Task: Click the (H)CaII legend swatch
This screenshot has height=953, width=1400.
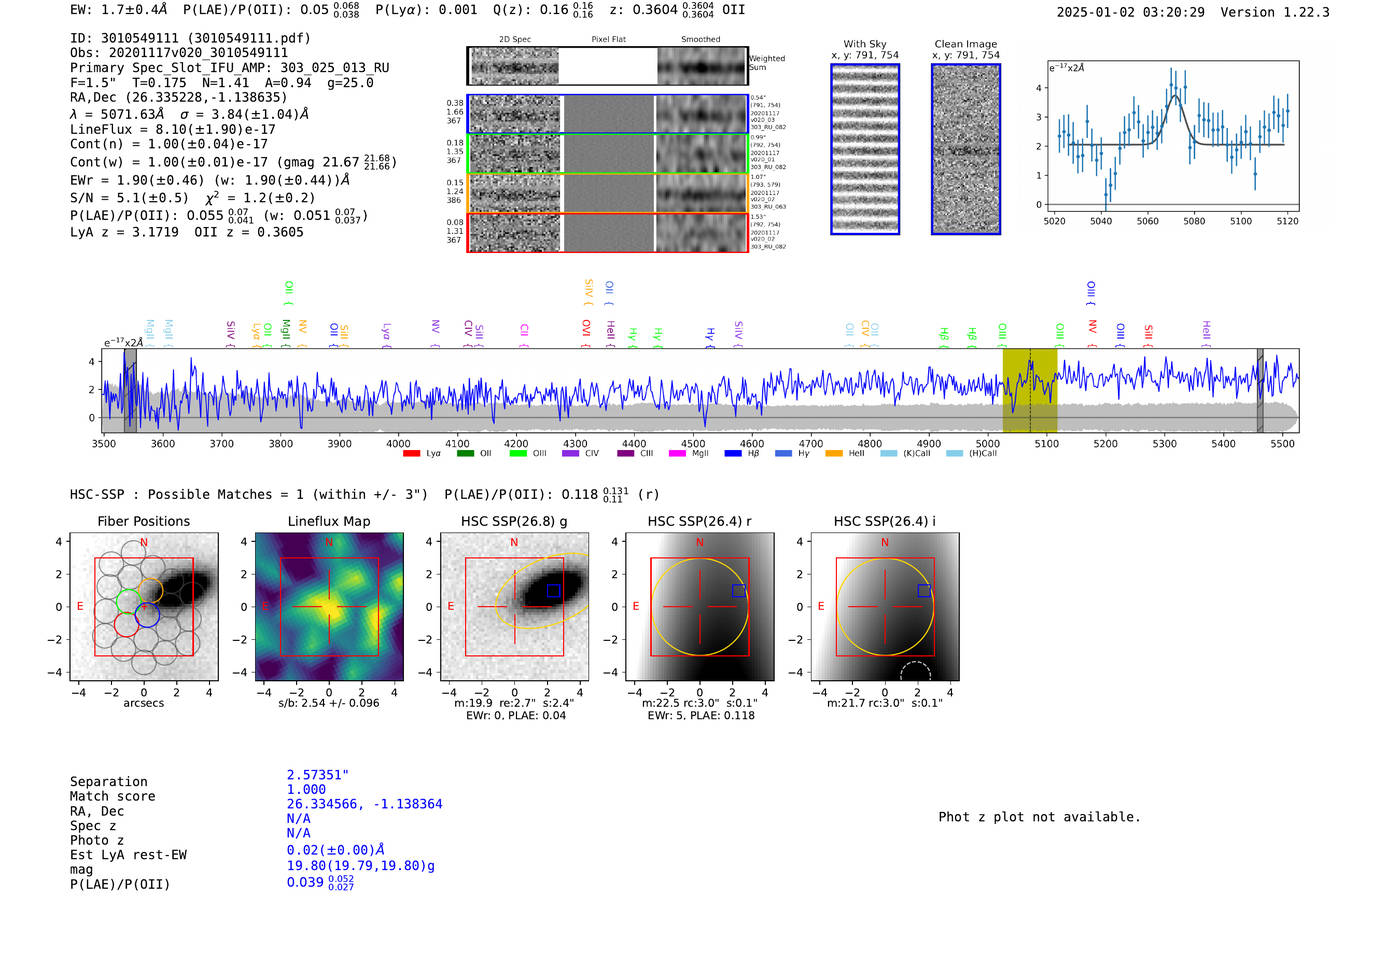Action: pos(954,454)
